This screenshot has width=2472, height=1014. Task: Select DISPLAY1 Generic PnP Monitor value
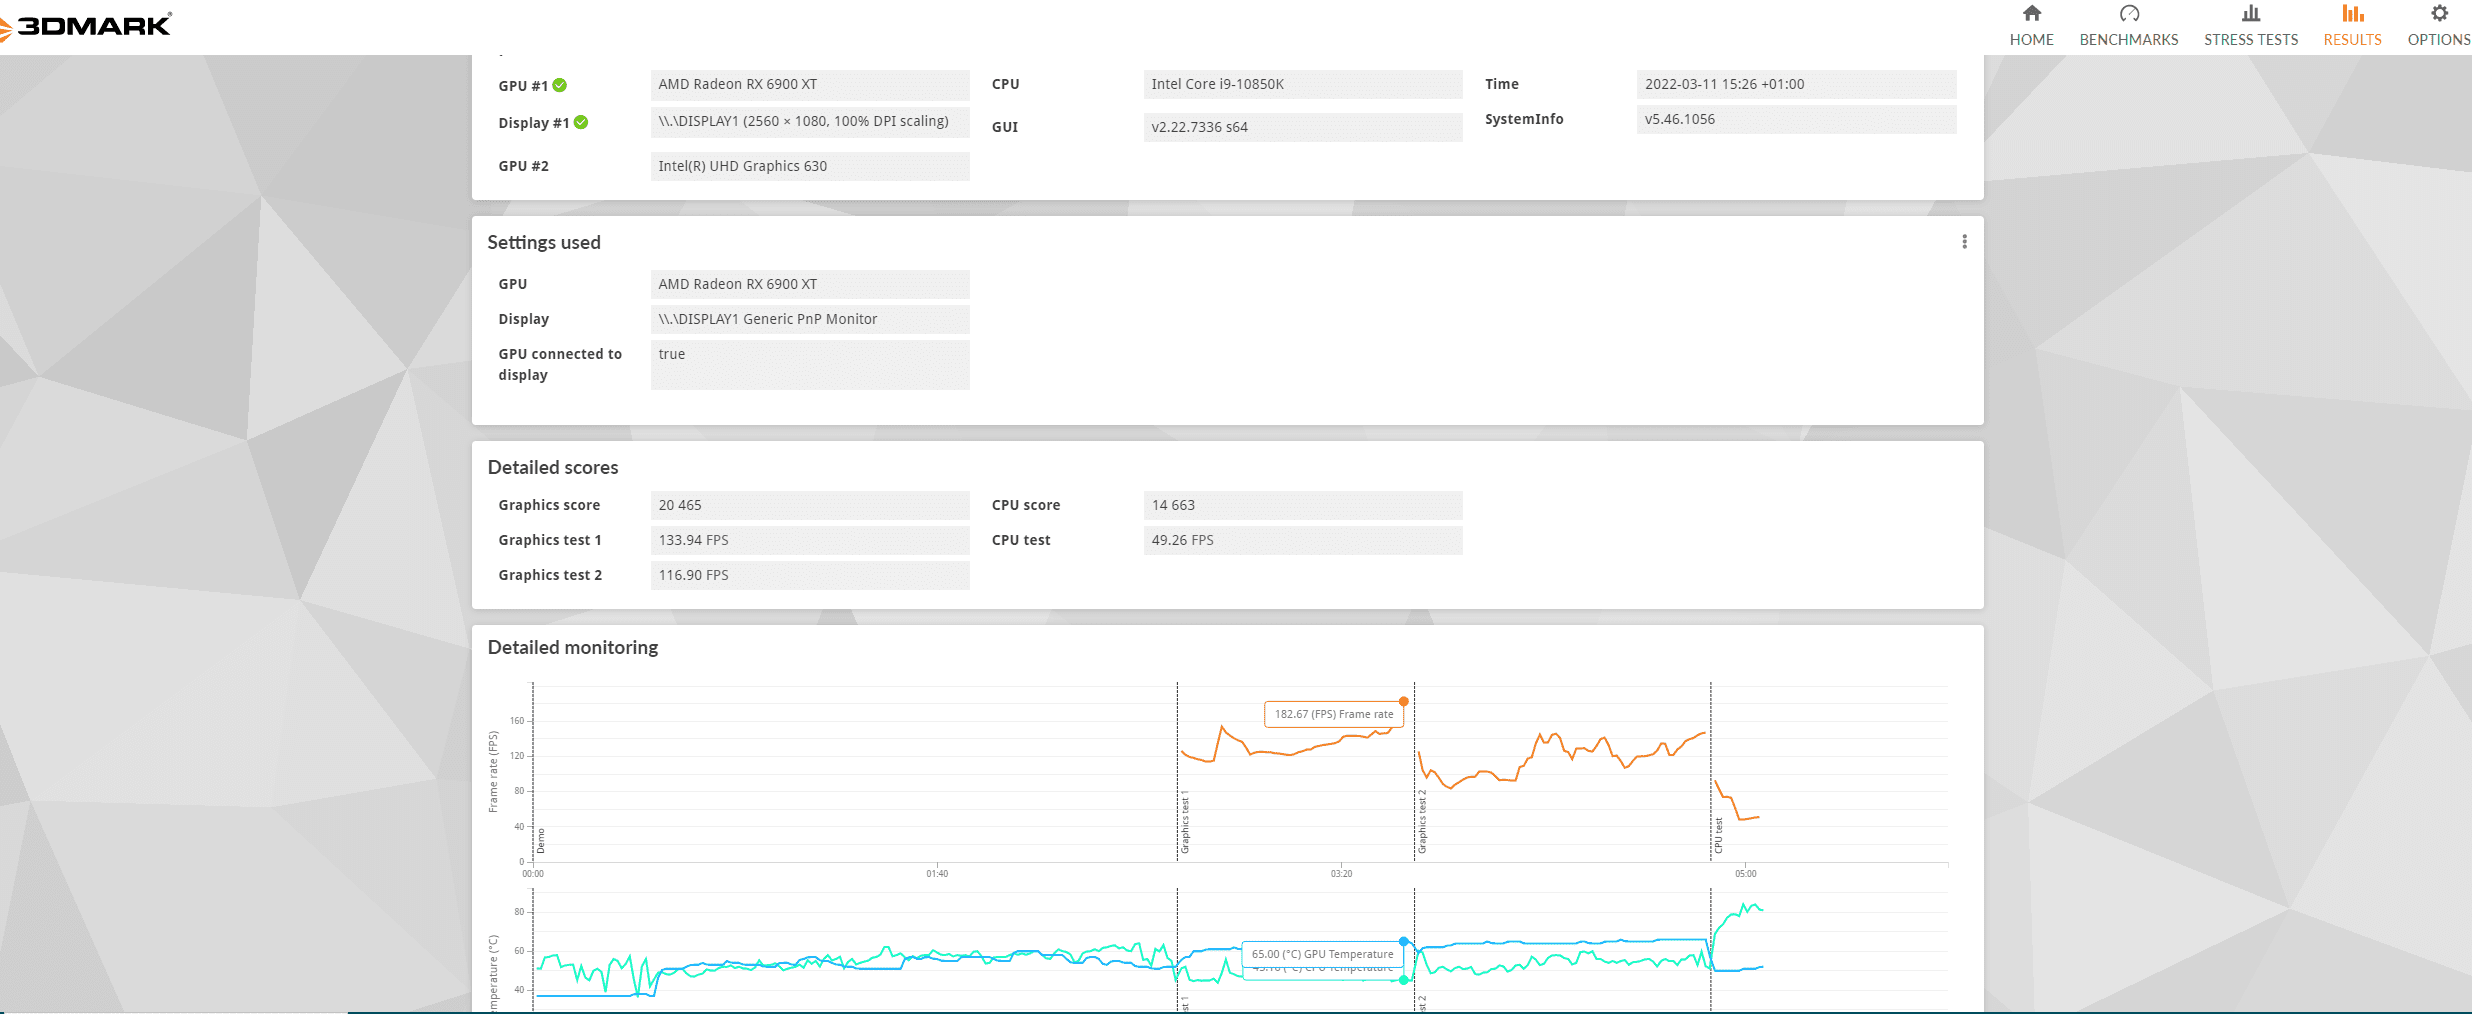click(x=810, y=319)
